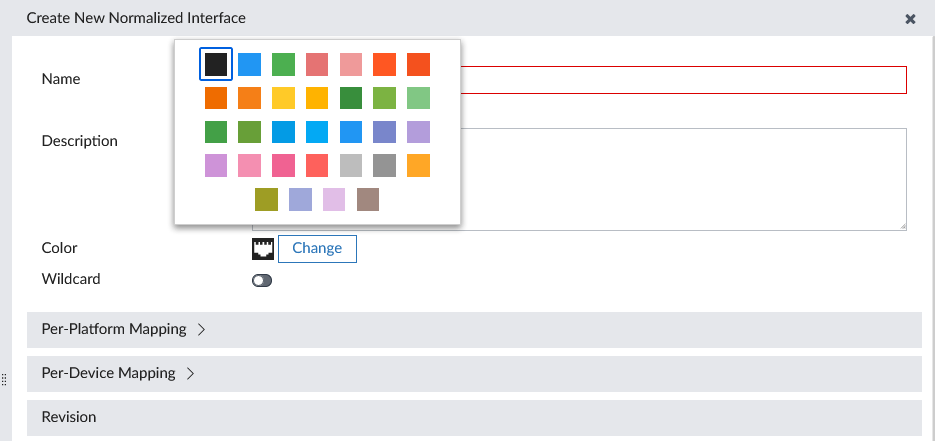Screen dimensions: 935x441
Task: Select the hot pink color swatch
Action: [283, 165]
